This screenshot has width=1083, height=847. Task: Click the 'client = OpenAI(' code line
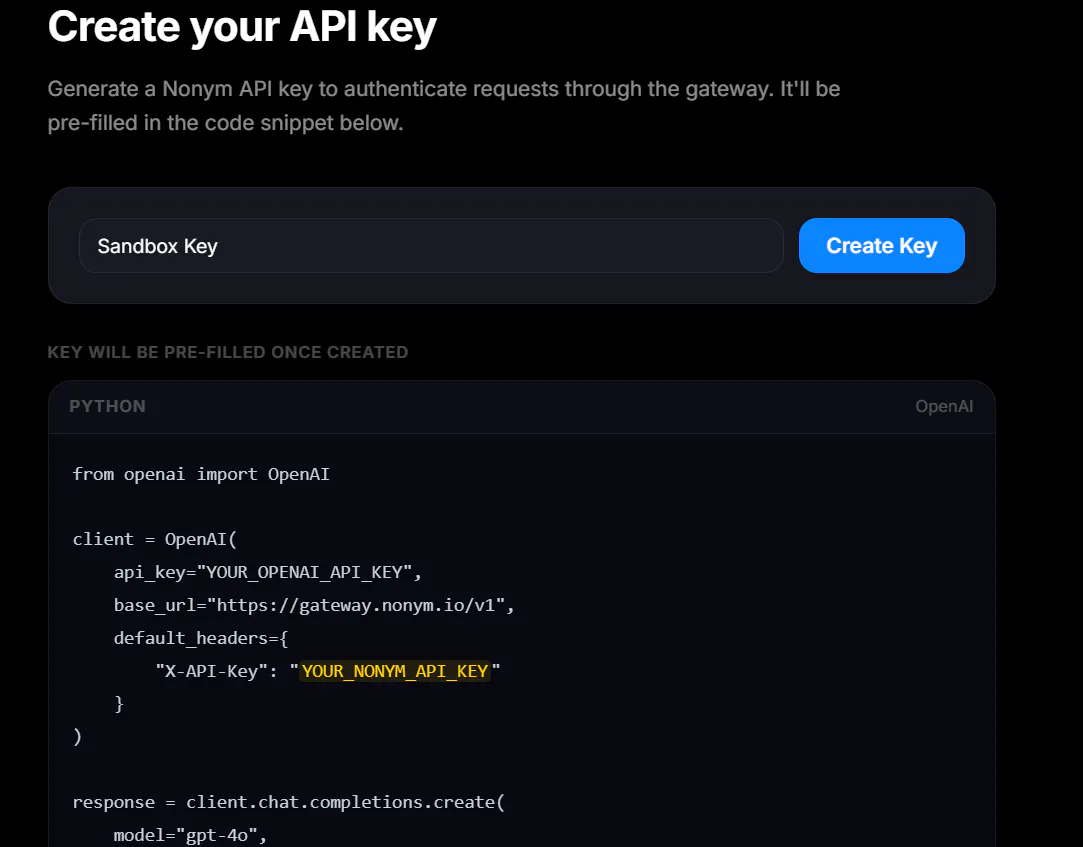pyautogui.click(x=155, y=539)
